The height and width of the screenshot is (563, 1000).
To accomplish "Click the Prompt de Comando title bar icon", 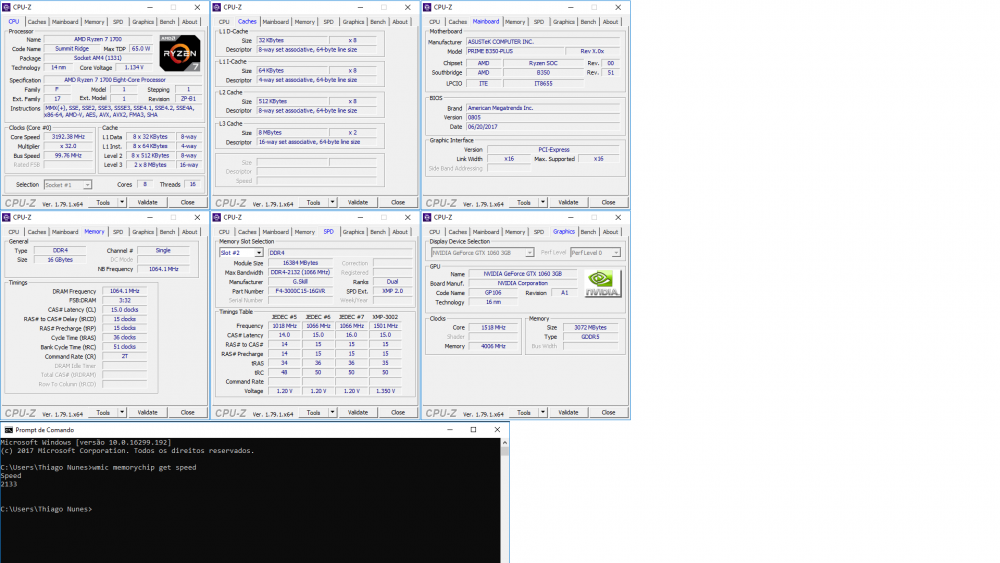I will [8, 430].
